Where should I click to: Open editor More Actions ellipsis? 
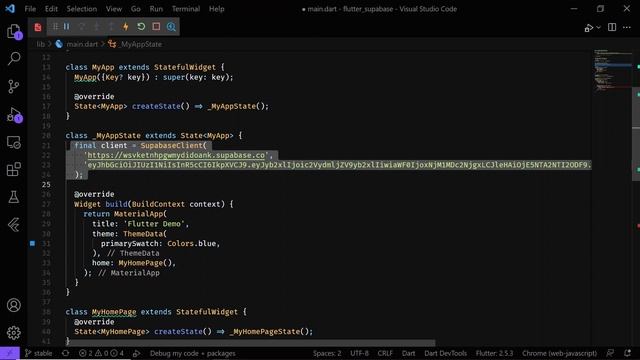point(627,27)
